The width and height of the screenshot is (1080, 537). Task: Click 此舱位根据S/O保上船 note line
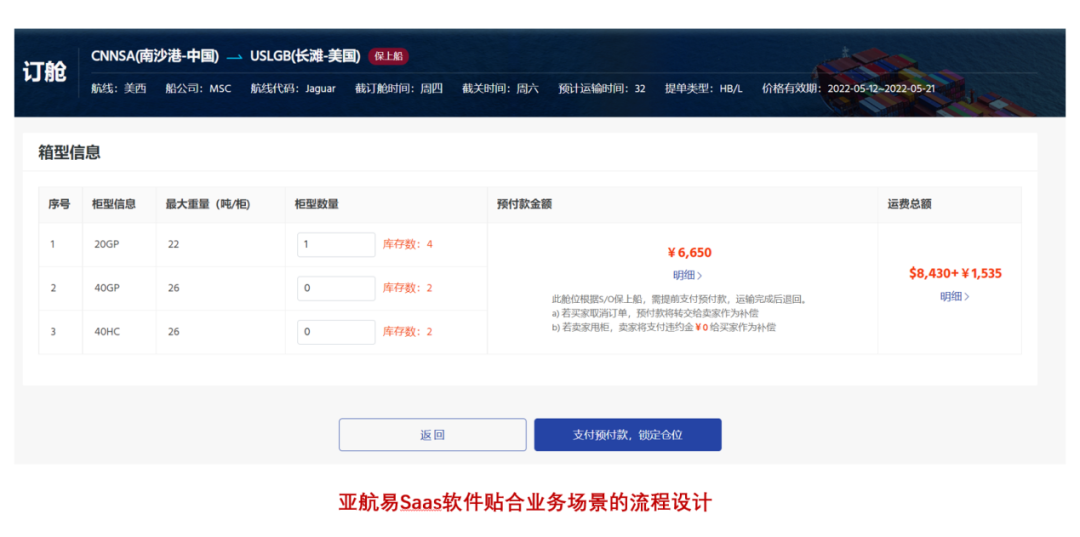point(679,299)
